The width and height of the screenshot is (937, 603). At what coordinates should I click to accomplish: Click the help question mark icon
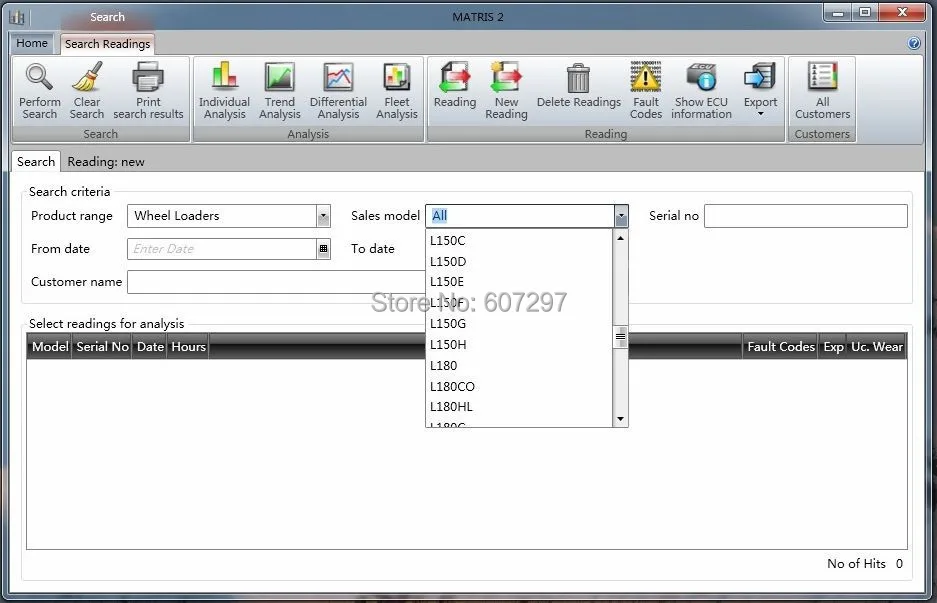[914, 43]
